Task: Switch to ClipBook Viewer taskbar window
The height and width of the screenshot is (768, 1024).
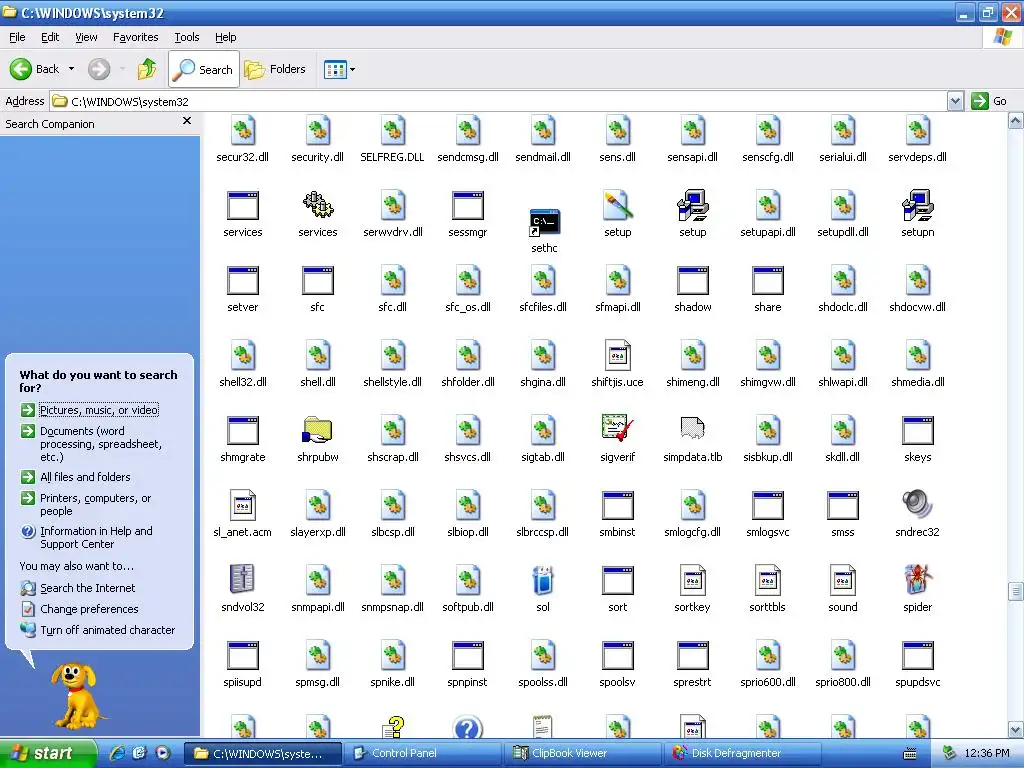Action: click(x=583, y=753)
